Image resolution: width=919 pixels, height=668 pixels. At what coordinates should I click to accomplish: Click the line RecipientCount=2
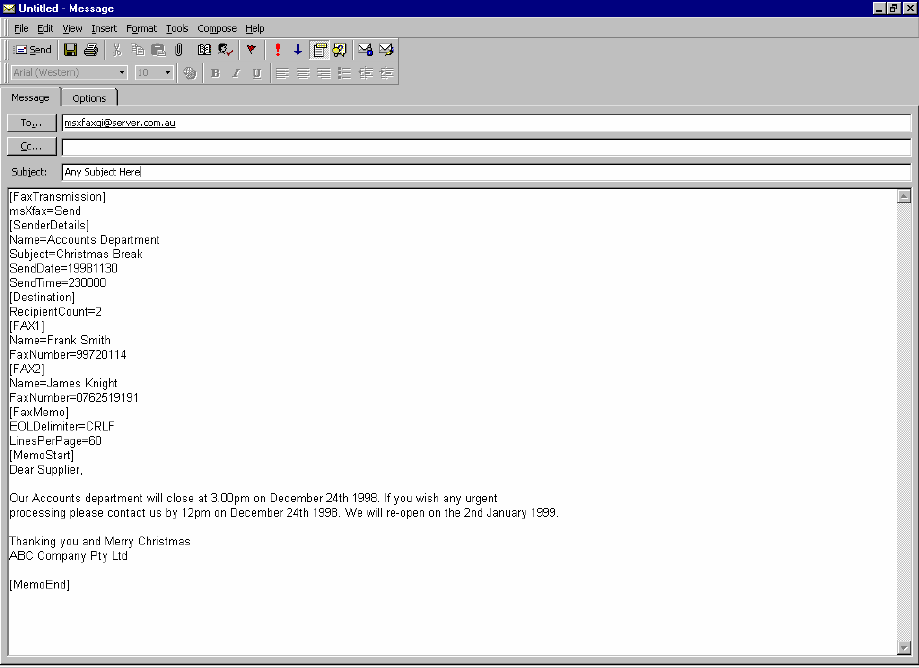56,312
